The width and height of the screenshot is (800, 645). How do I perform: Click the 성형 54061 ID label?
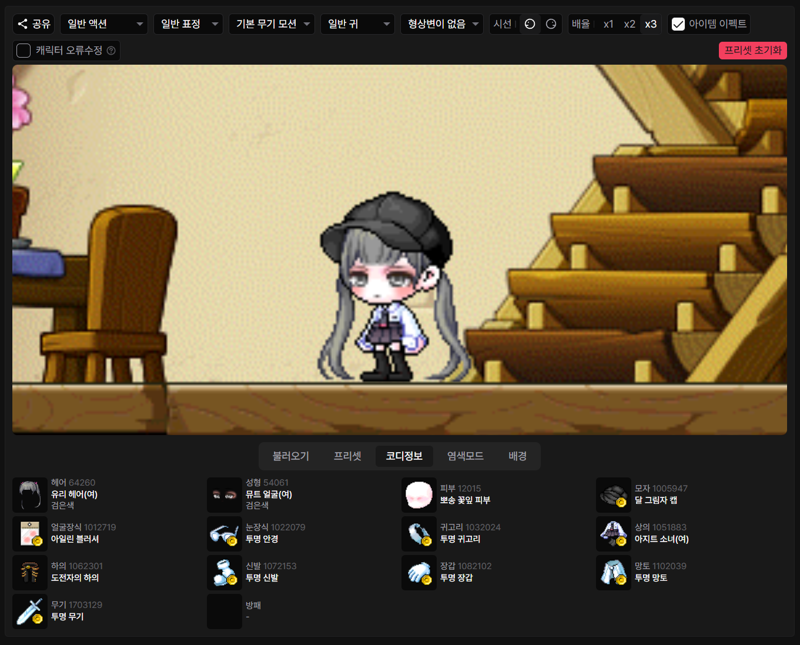(x=267, y=482)
